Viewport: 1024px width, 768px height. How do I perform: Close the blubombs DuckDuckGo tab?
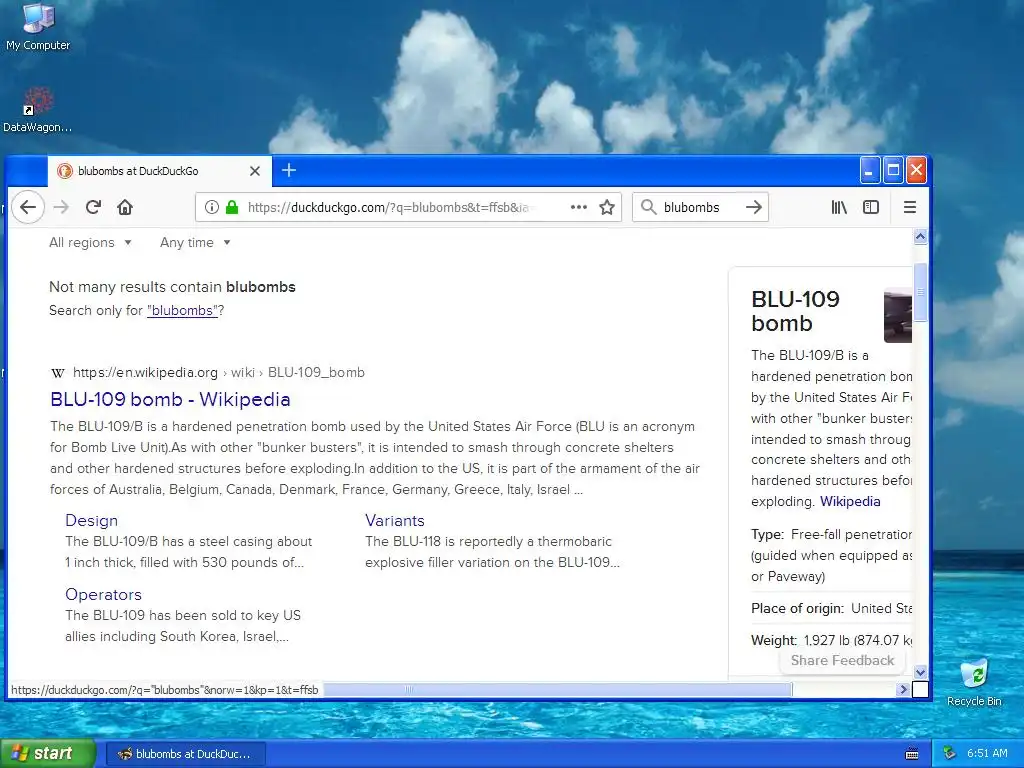tap(255, 171)
